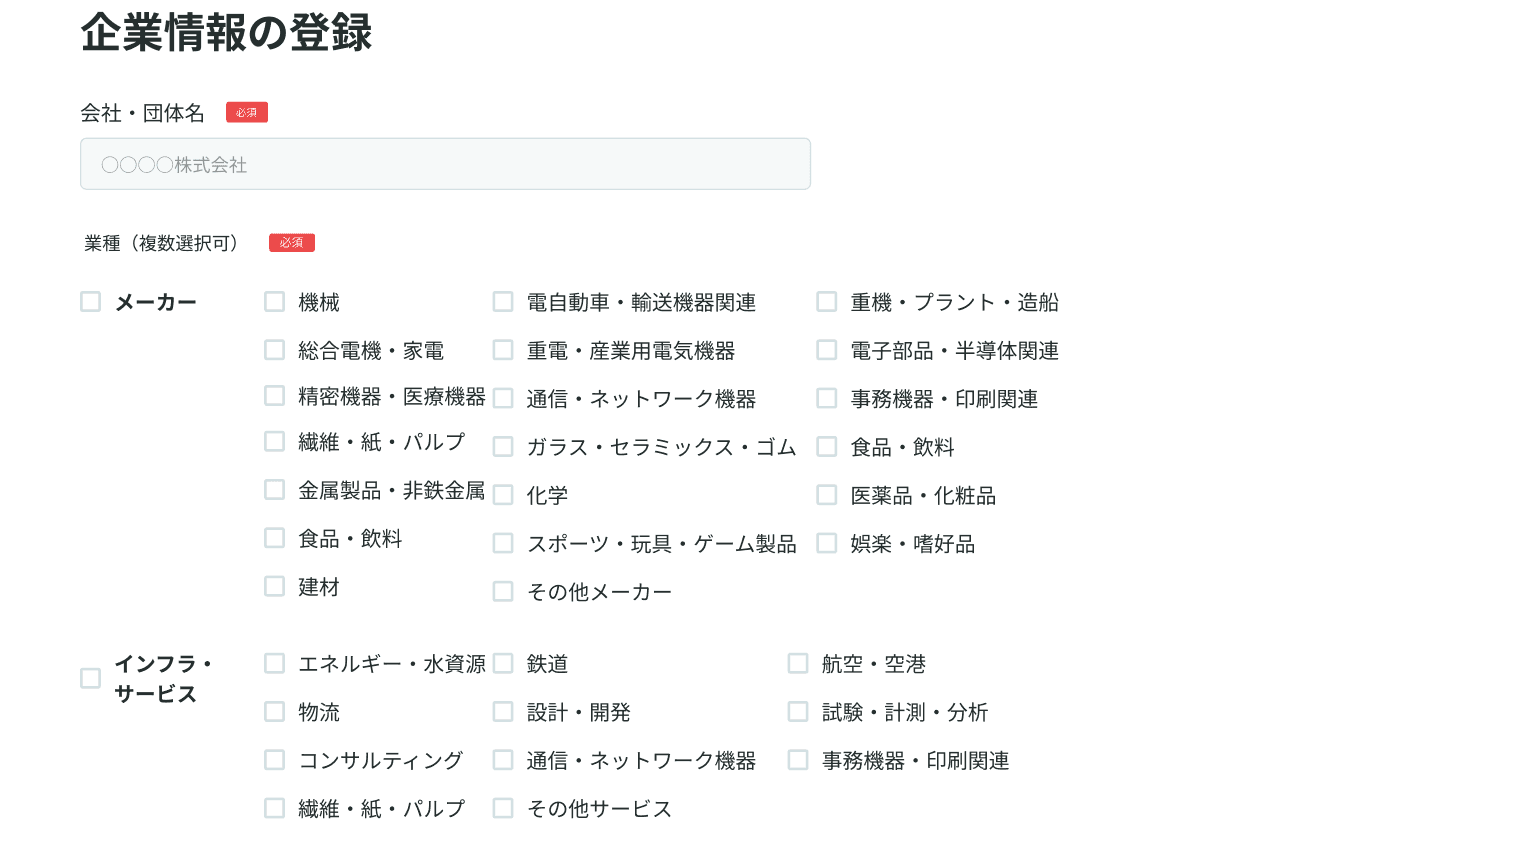Viewport: 1526px width, 859px height.
Task: Check 重機・プラント・造船 as an industry
Action: click(x=826, y=301)
